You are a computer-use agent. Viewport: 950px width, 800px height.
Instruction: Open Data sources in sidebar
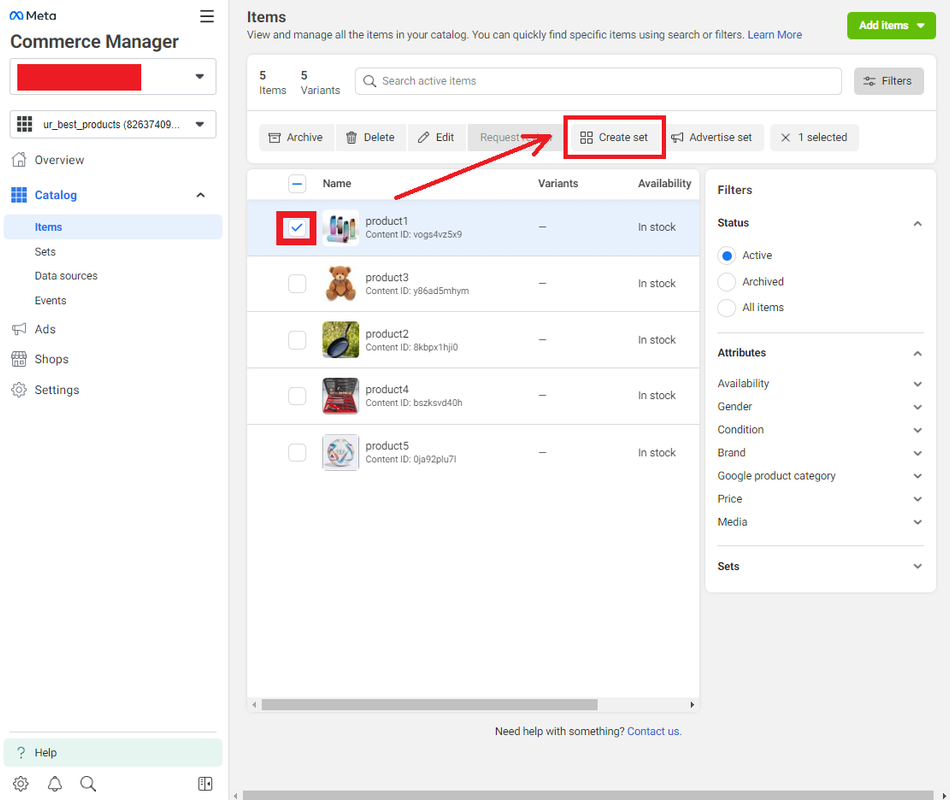click(x=66, y=276)
